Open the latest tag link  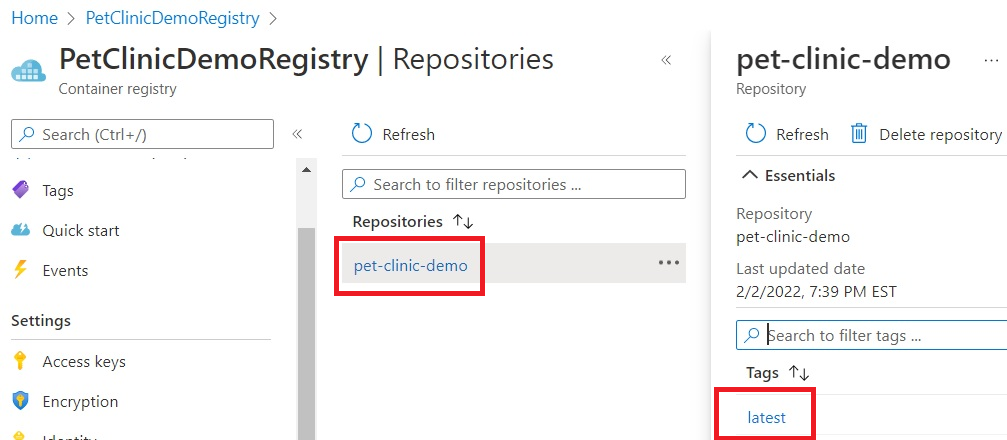pos(766,418)
